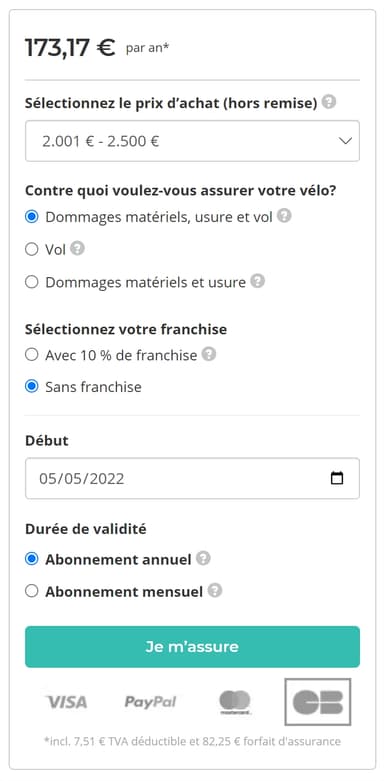
Task: Open Abonnement annuel help icon
Action: [x=203, y=558]
